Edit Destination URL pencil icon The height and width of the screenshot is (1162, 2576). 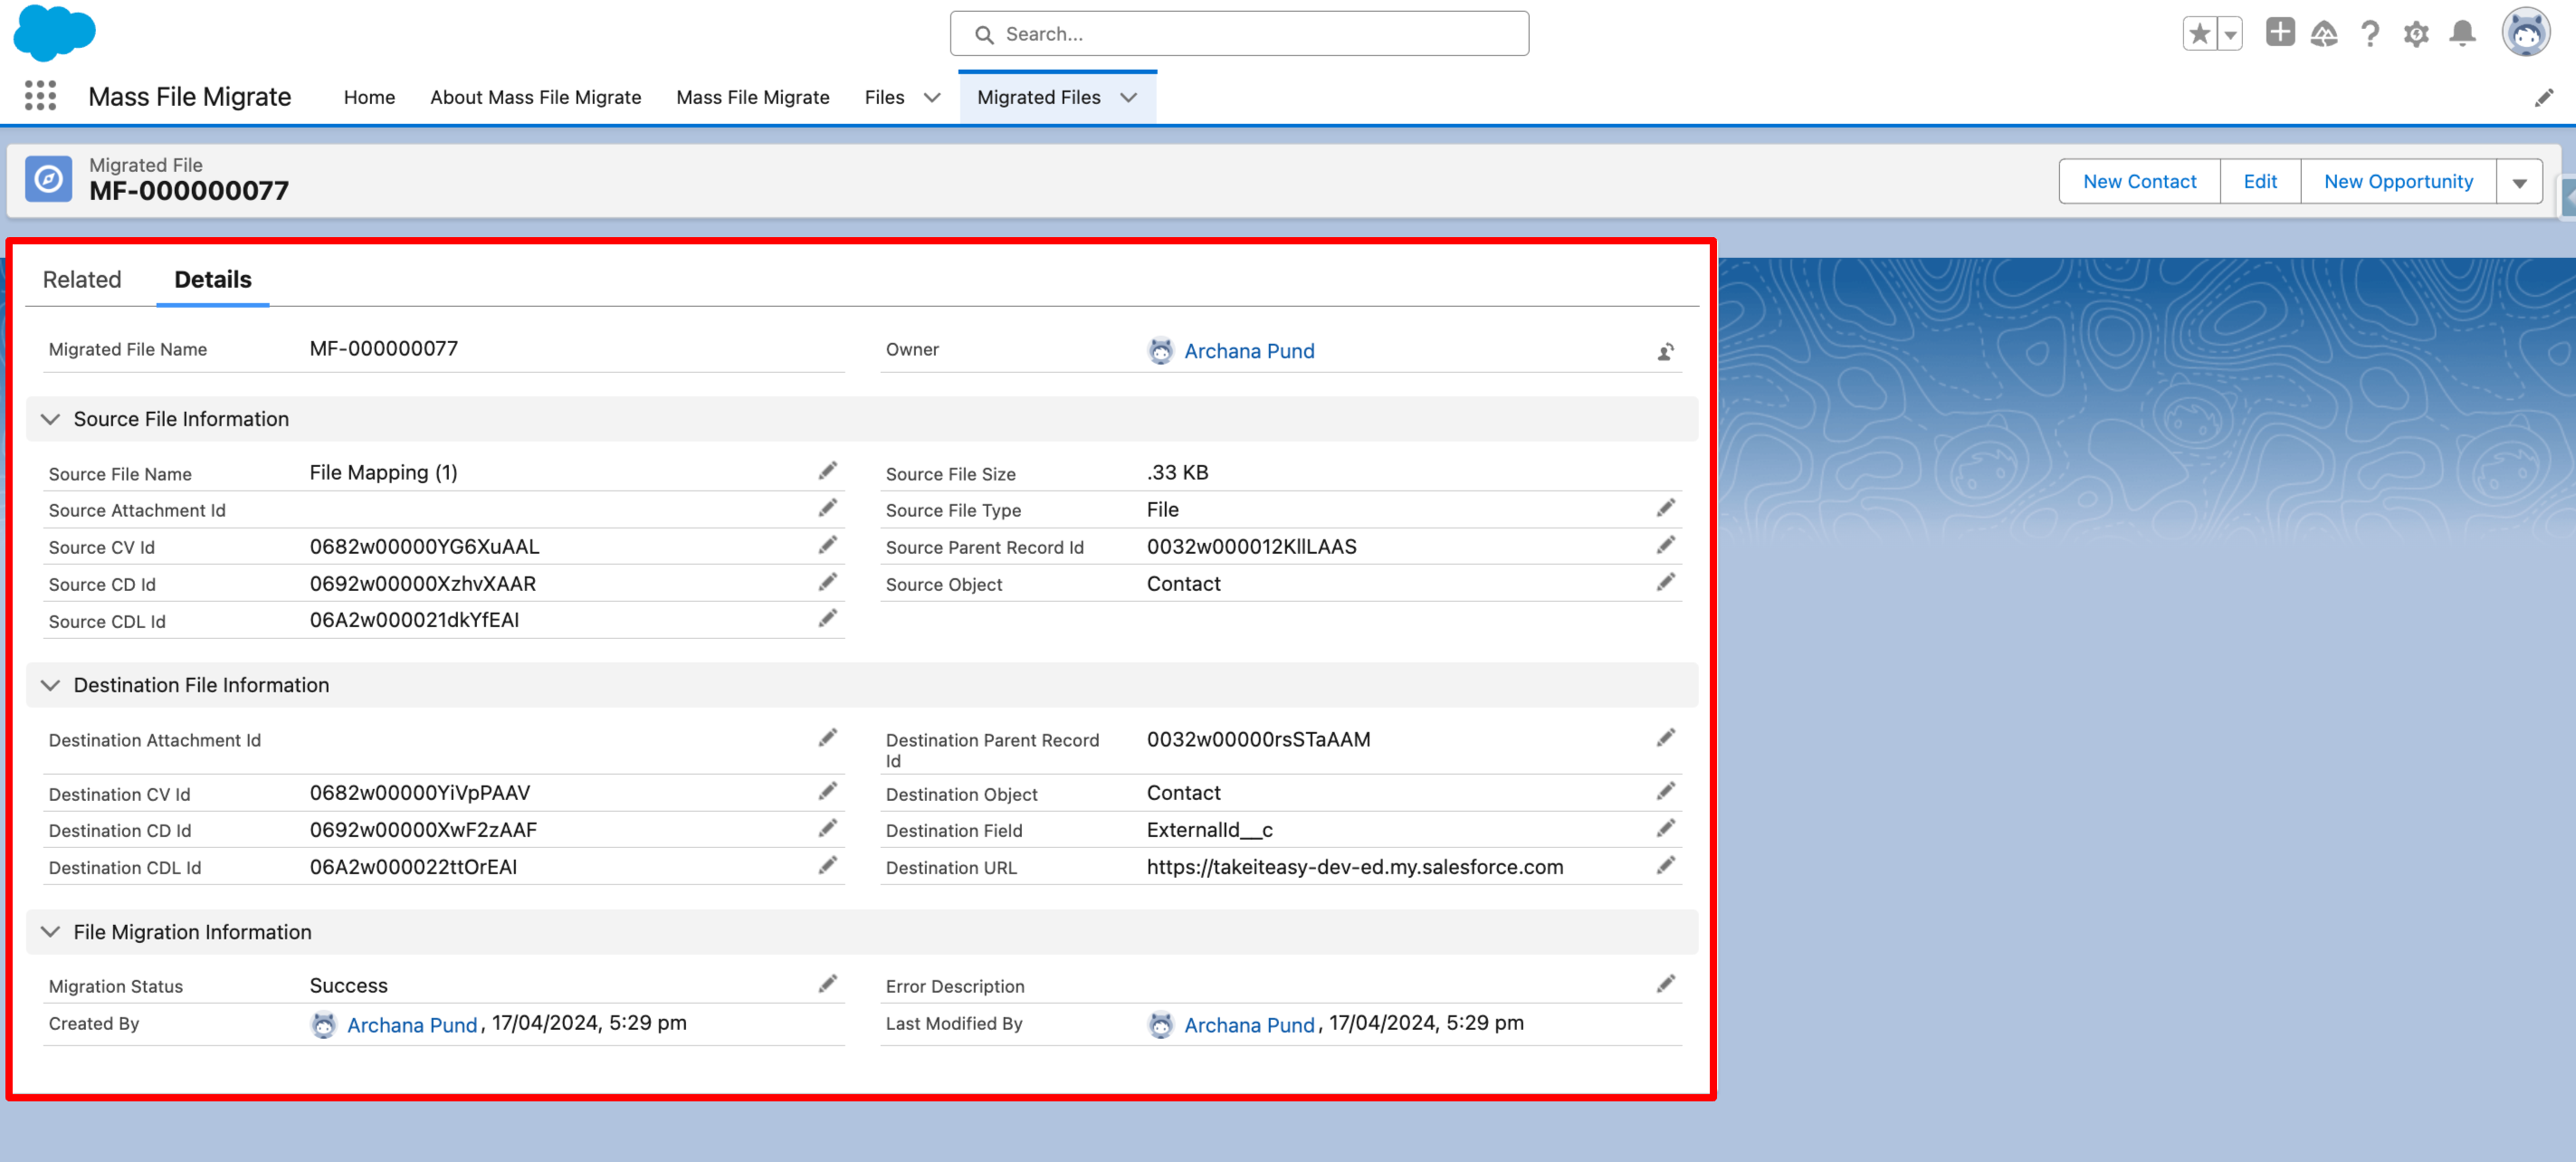[x=1665, y=866]
